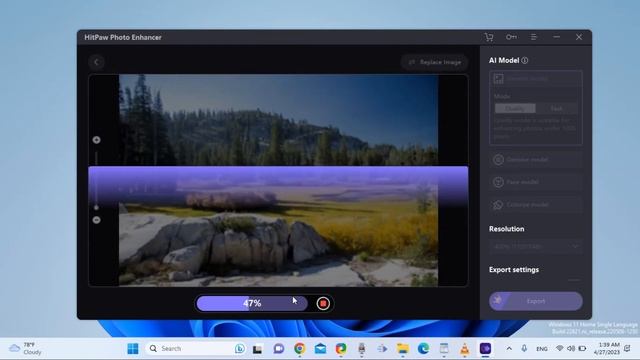Zoom in with the plus icon
The height and width of the screenshot is (360, 640).
pyautogui.click(x=96, y=140)
